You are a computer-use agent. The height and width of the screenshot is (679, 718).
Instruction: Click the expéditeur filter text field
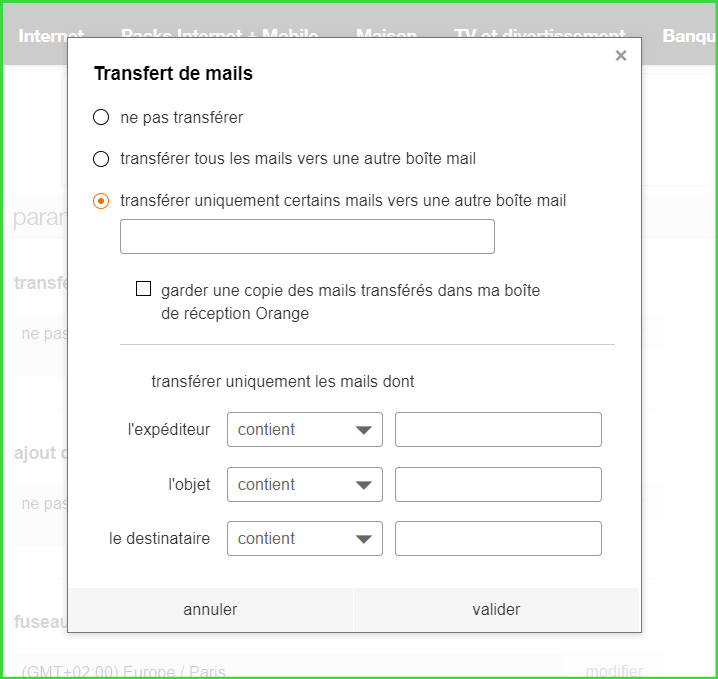[x=498, y=430]
